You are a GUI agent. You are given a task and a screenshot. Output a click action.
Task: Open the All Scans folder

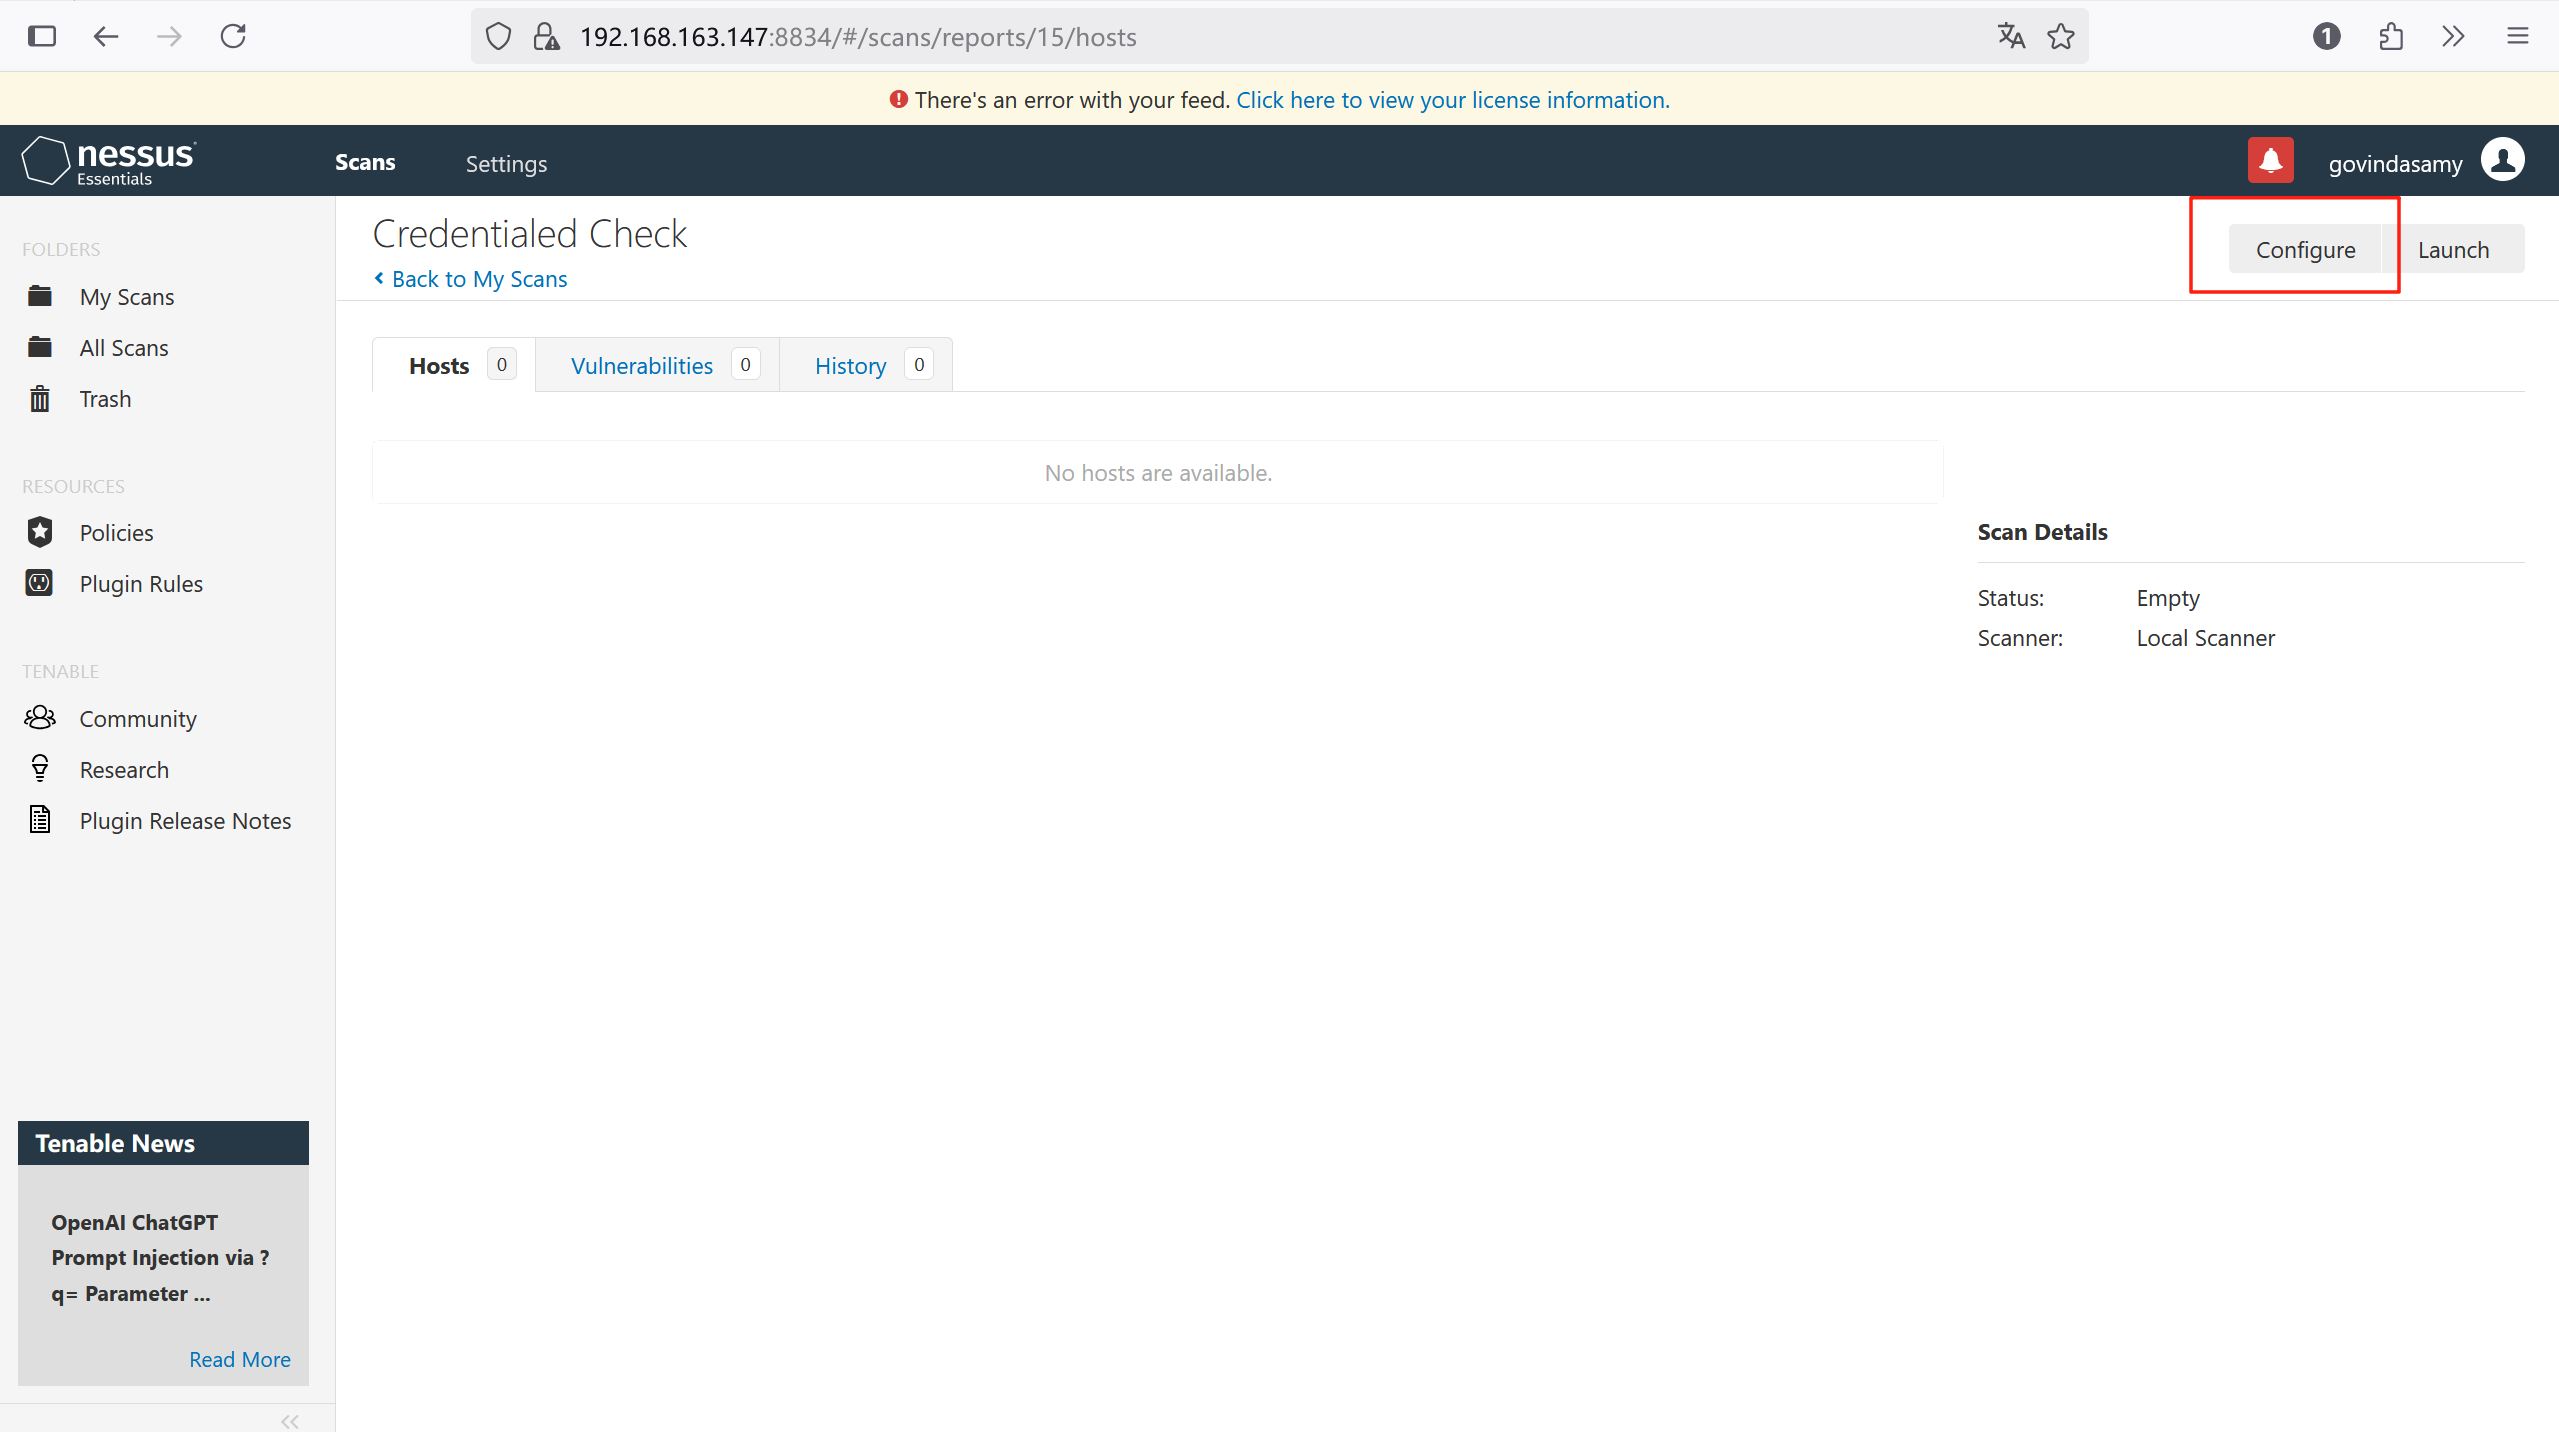click(x=124, y=348)
